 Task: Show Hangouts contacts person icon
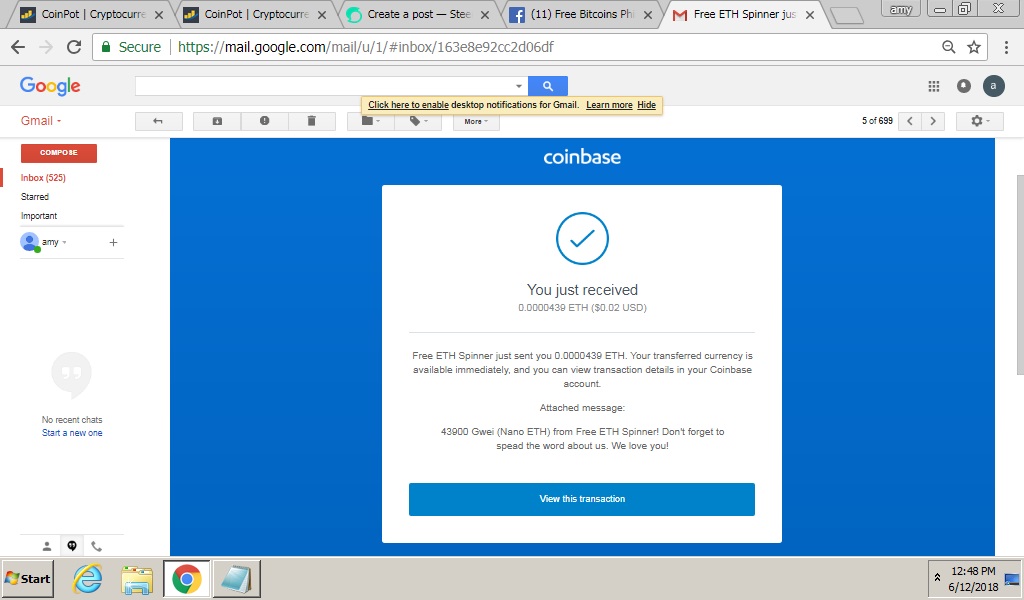pos(47,546)
